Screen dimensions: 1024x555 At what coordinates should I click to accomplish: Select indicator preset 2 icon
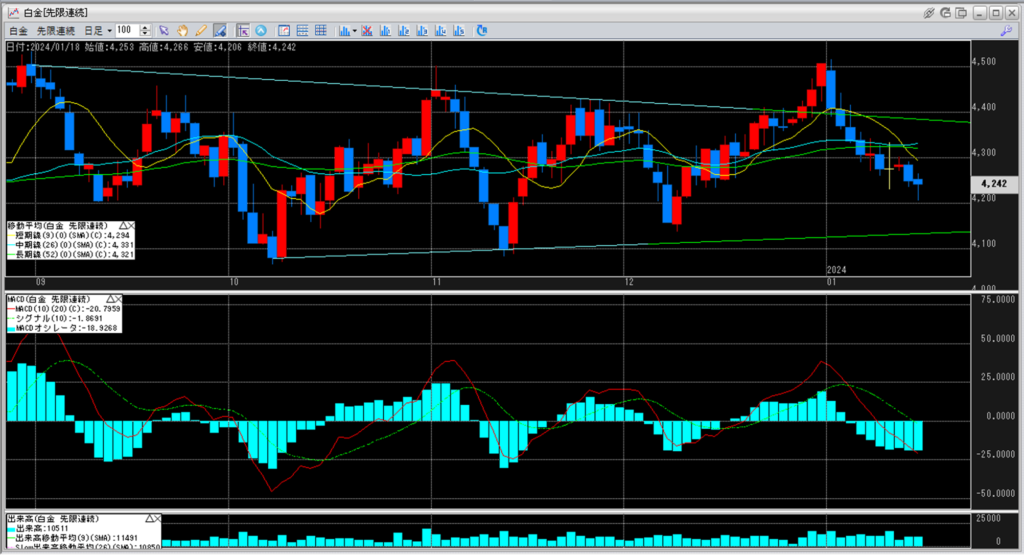404,31
